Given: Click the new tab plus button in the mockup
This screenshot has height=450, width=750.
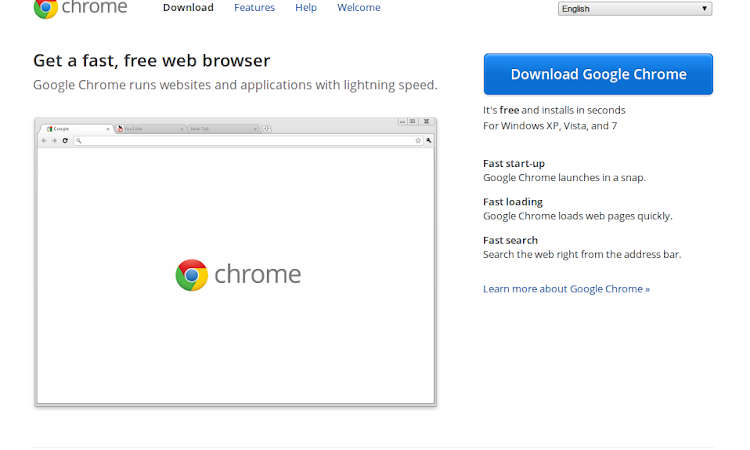Looking at the screenshot, I should 267,129.
